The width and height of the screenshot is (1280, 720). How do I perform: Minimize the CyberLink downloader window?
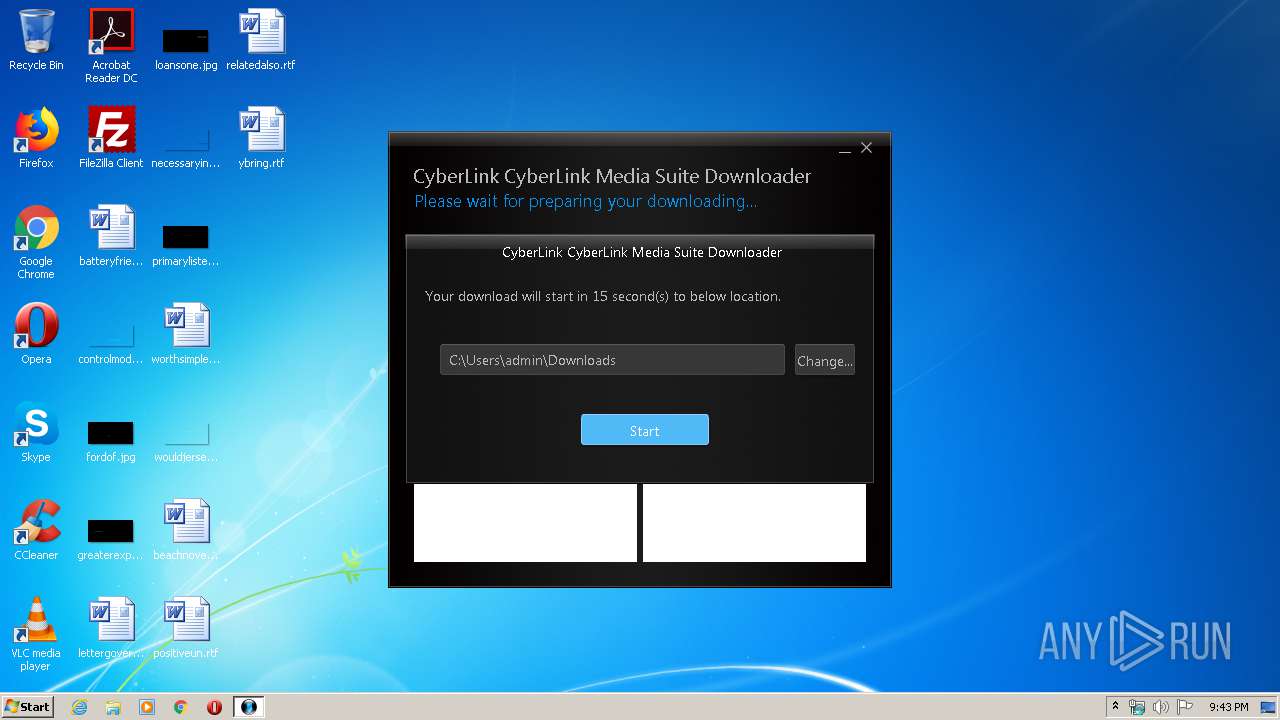(x=845, y=149)
